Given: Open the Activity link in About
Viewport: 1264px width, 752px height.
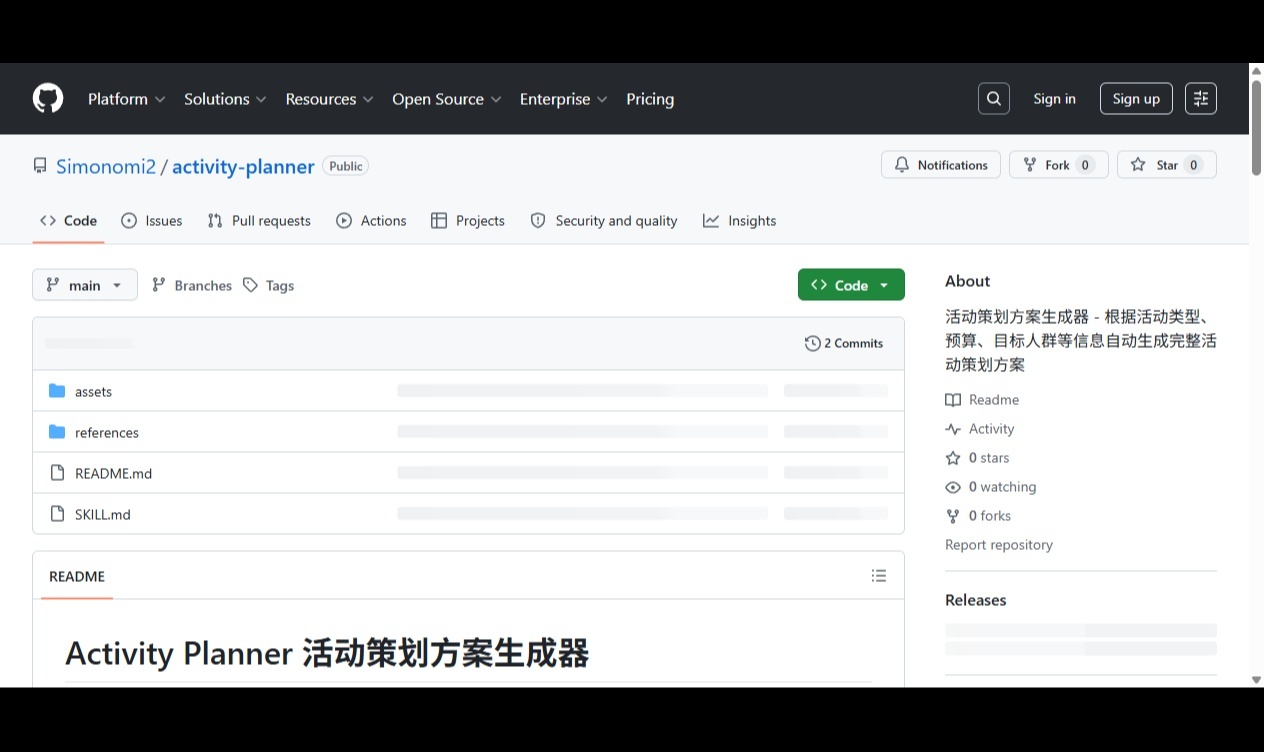Looking at the screenshot, I should (x=980, y=428).
